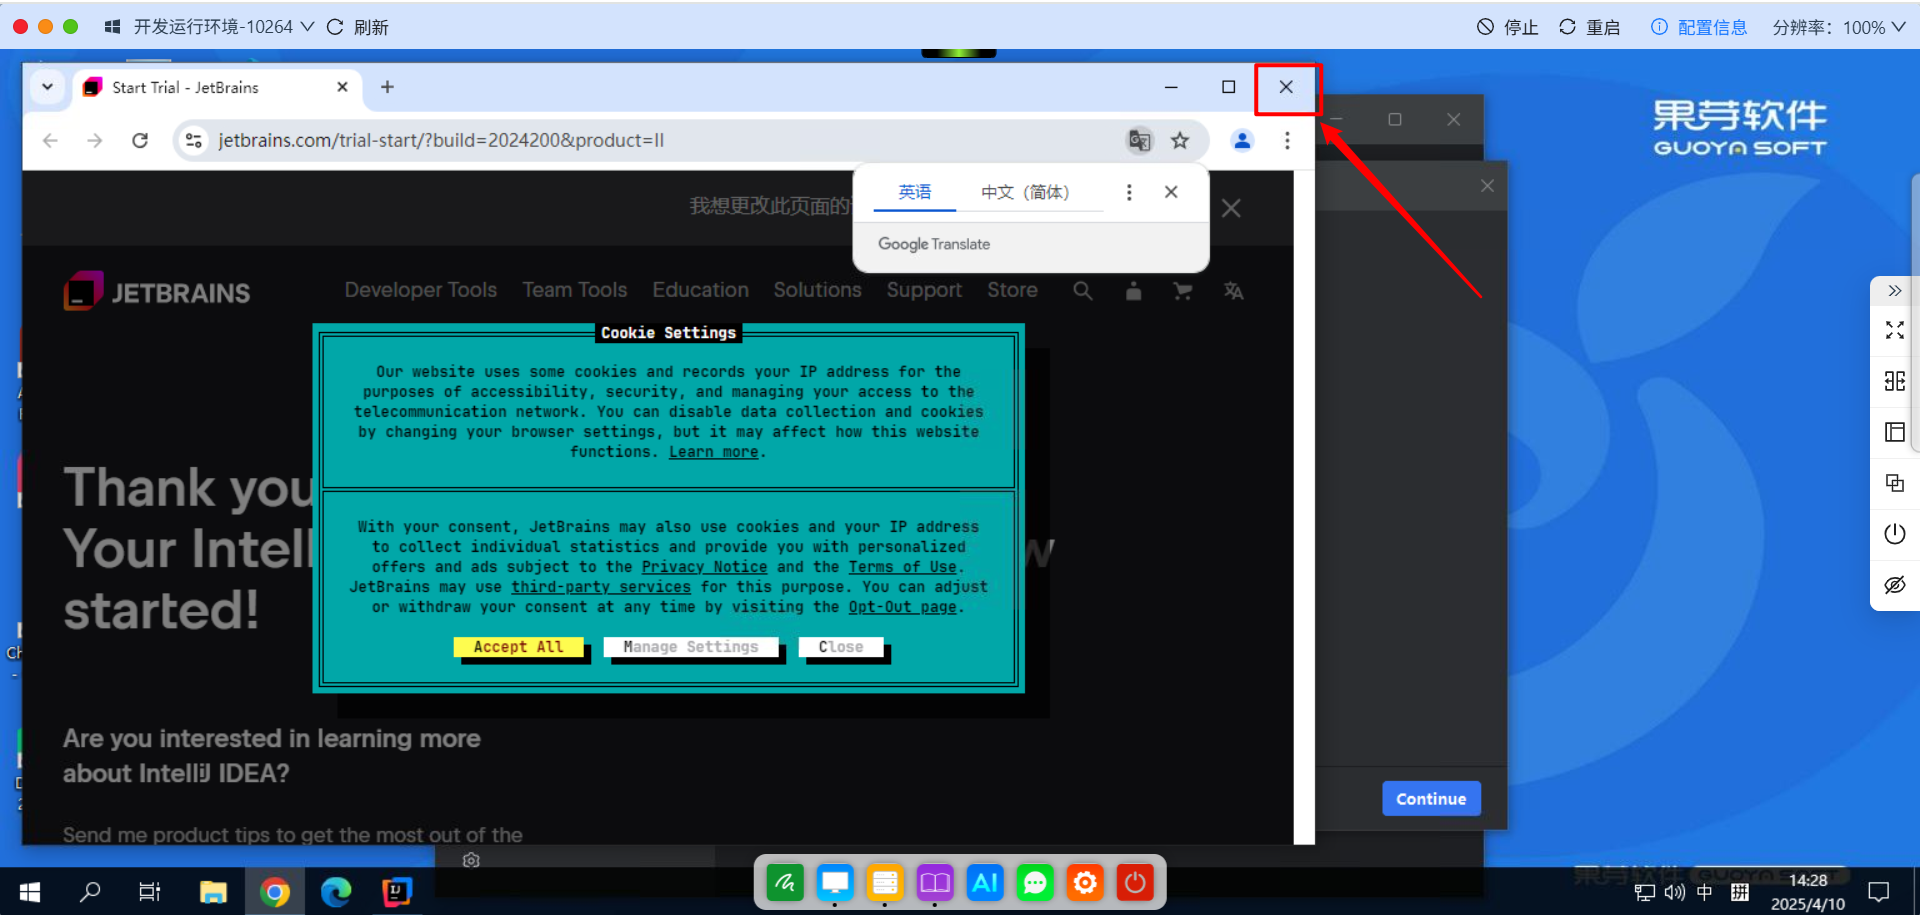This screenshot has height=915, width=1920.
Task: Click the 刷新 refresh button
Action: click(358, 27)
